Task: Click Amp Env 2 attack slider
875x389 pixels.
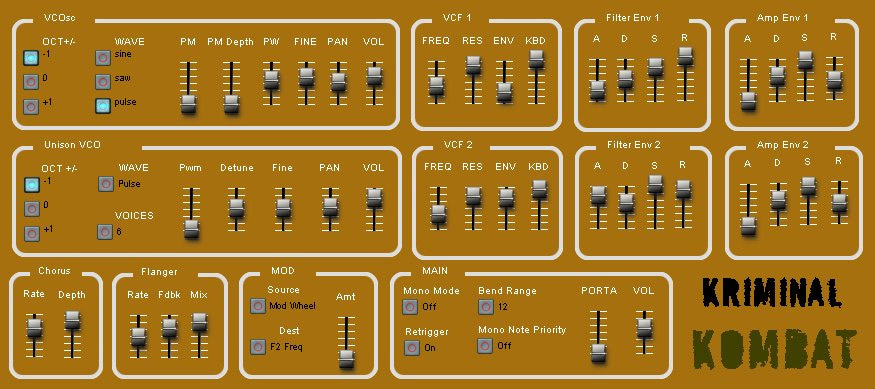Action: click(748, 226)
